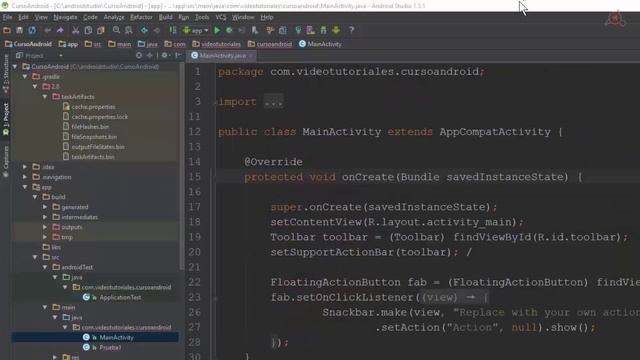Click MainActivity breadcrumb in navigation bar
This screenshot has height=360, width=640.
pos(320,44)
